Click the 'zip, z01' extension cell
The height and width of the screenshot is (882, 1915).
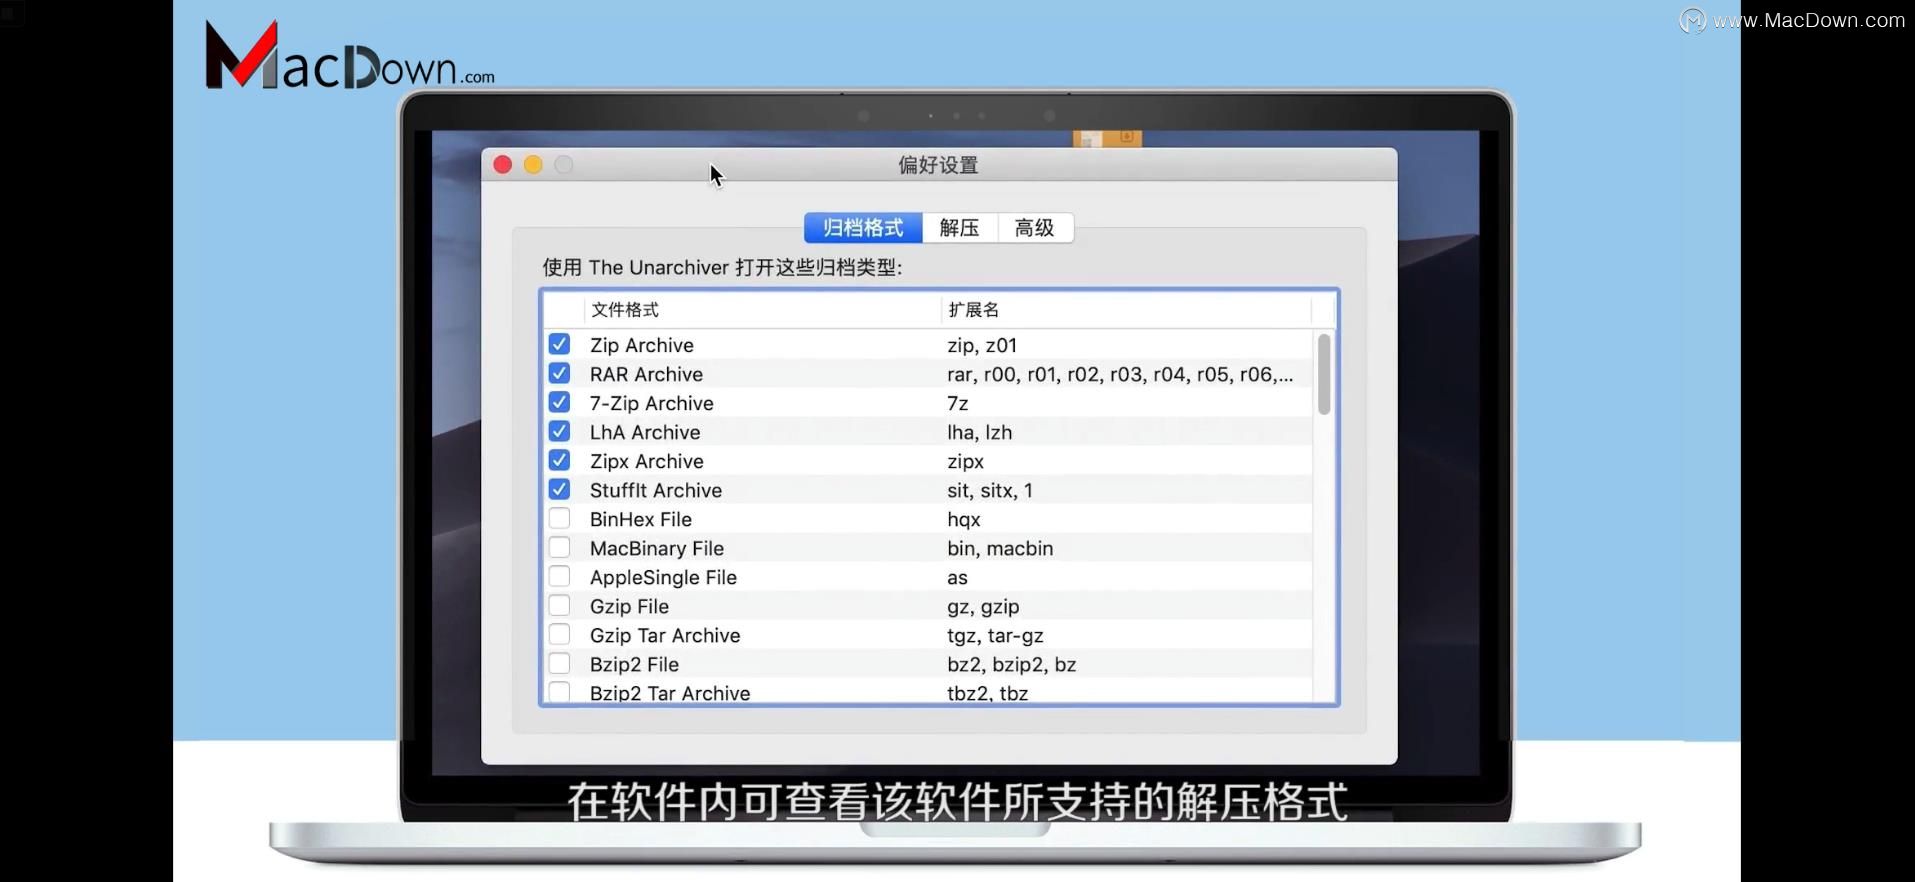(x=982, y=345)
